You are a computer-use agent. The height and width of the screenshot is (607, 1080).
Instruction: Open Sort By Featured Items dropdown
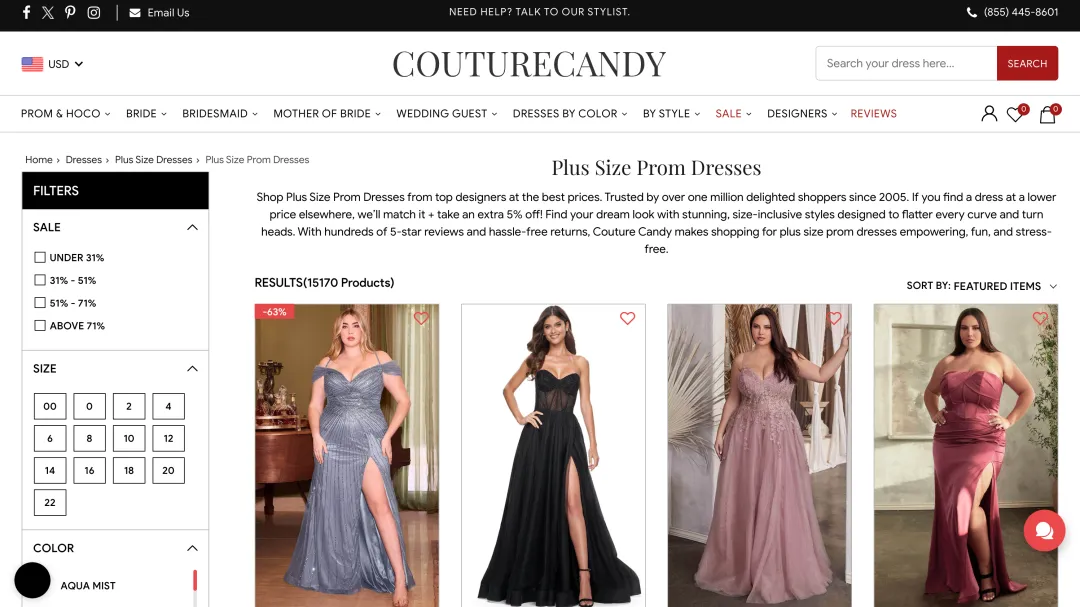982,286
